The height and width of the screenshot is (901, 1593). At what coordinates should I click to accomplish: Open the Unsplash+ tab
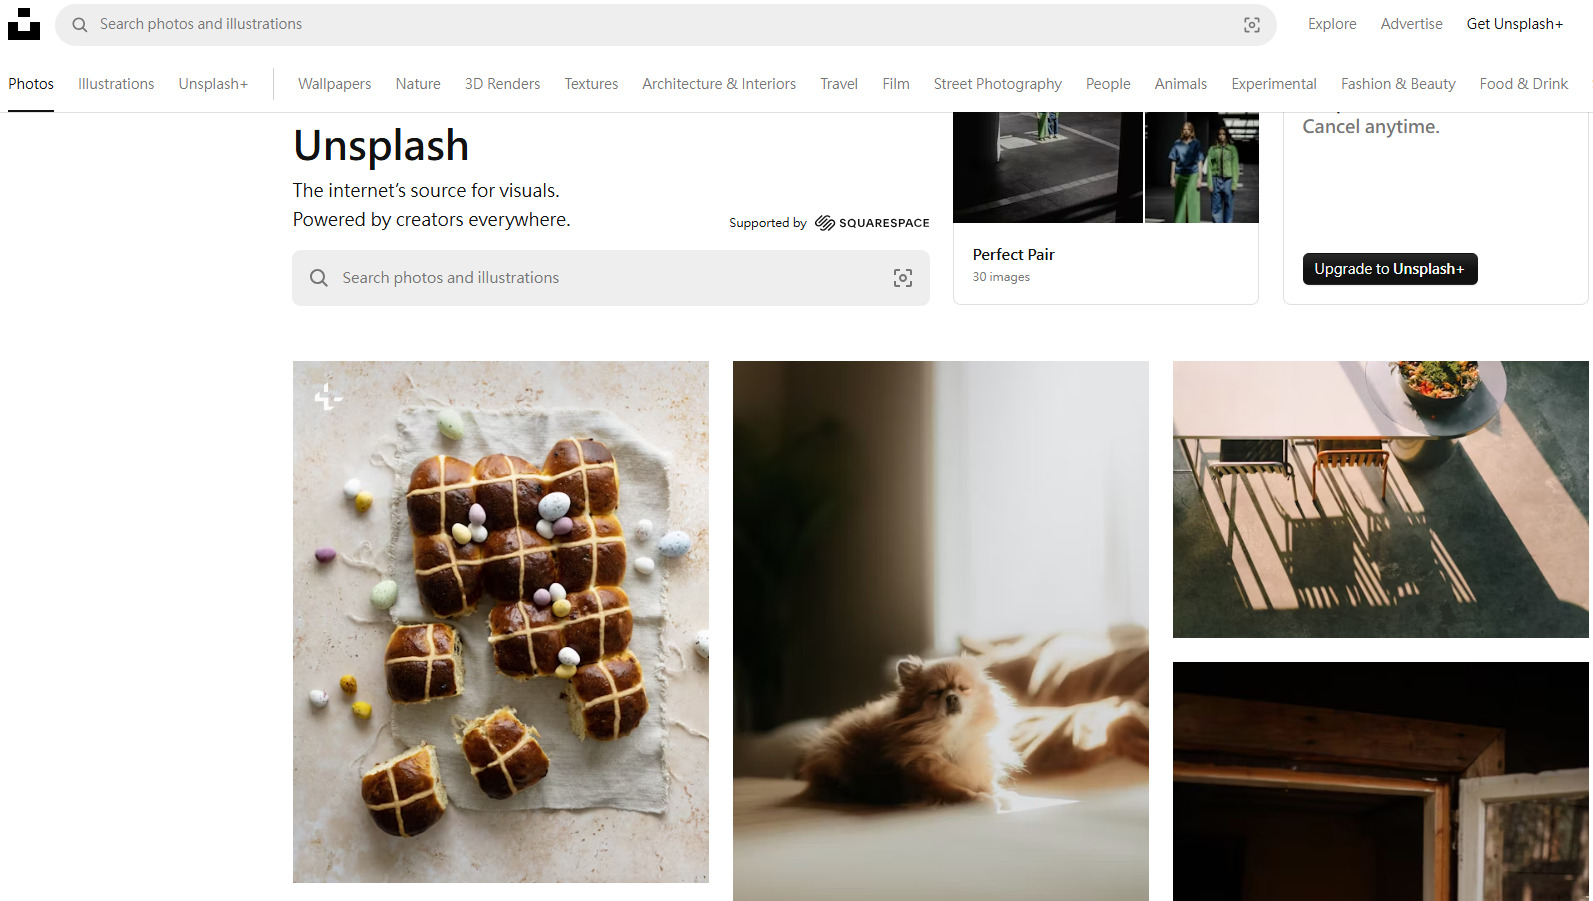coord(213,84)
